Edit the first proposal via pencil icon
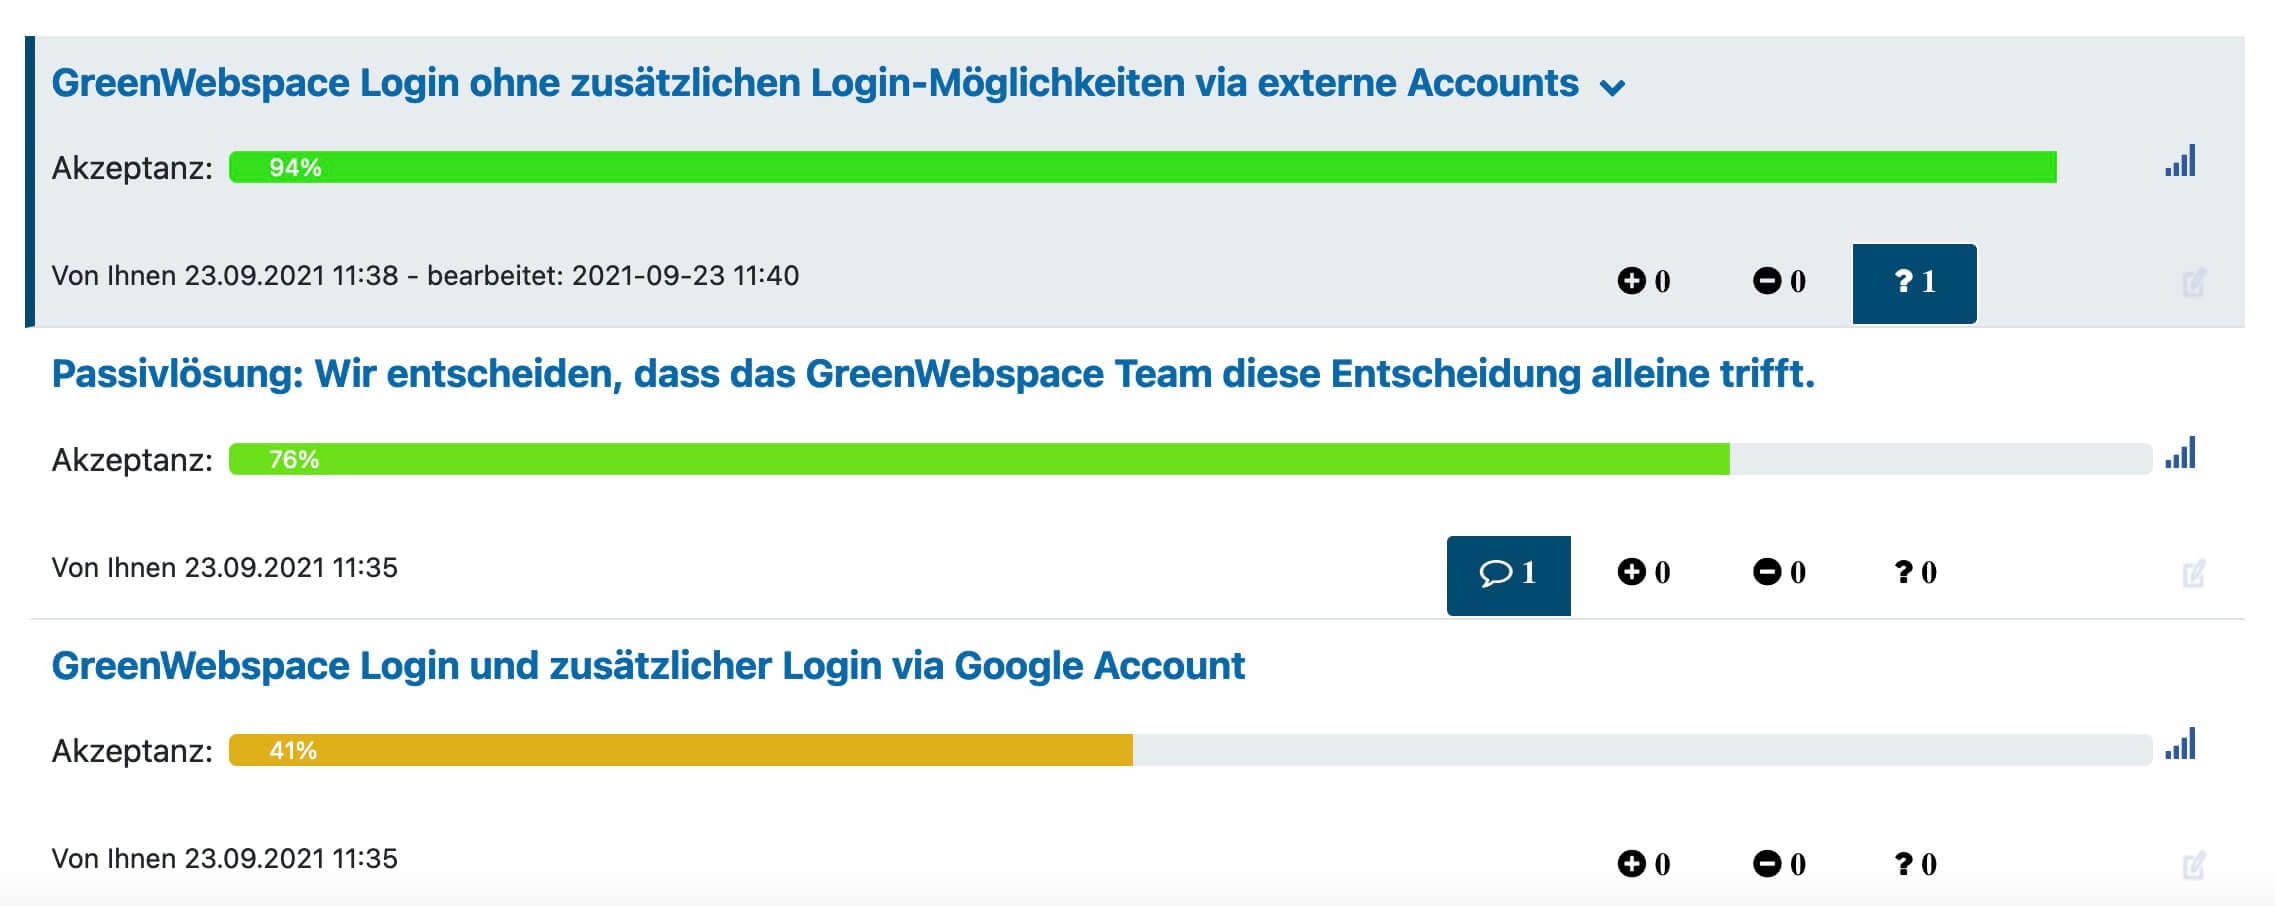Image resolution: width=2275 pixels, height=906 pixels. [x=2193, y=283]
